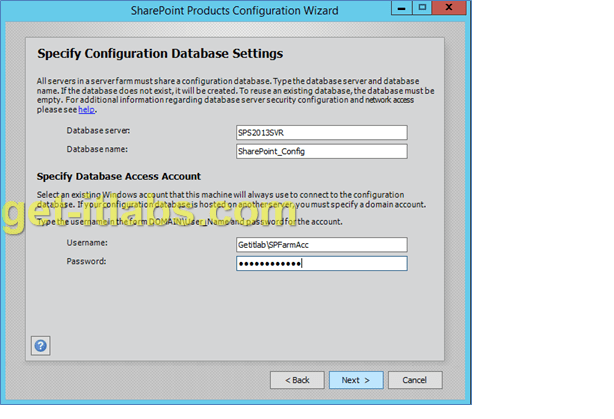Go to the previous page with Back

pyautogui.click(x=297, y=380)
